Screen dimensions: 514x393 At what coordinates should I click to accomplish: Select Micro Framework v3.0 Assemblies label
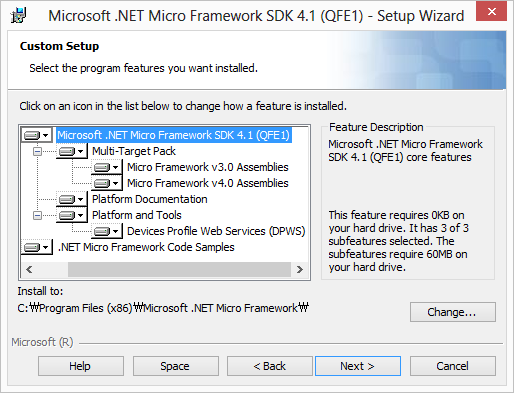click(x=208, y=167)
